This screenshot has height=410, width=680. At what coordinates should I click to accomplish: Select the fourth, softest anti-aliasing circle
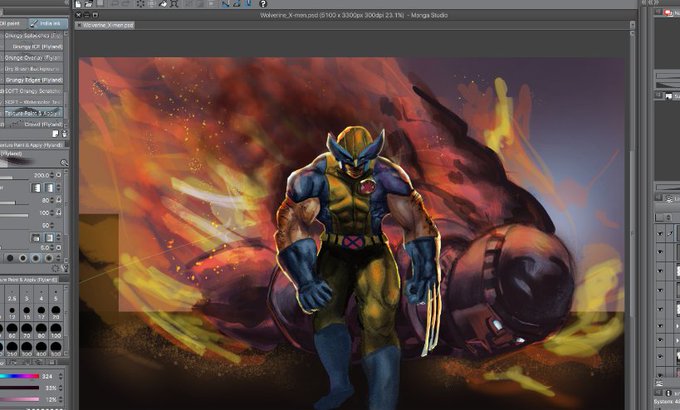[49, 259]
